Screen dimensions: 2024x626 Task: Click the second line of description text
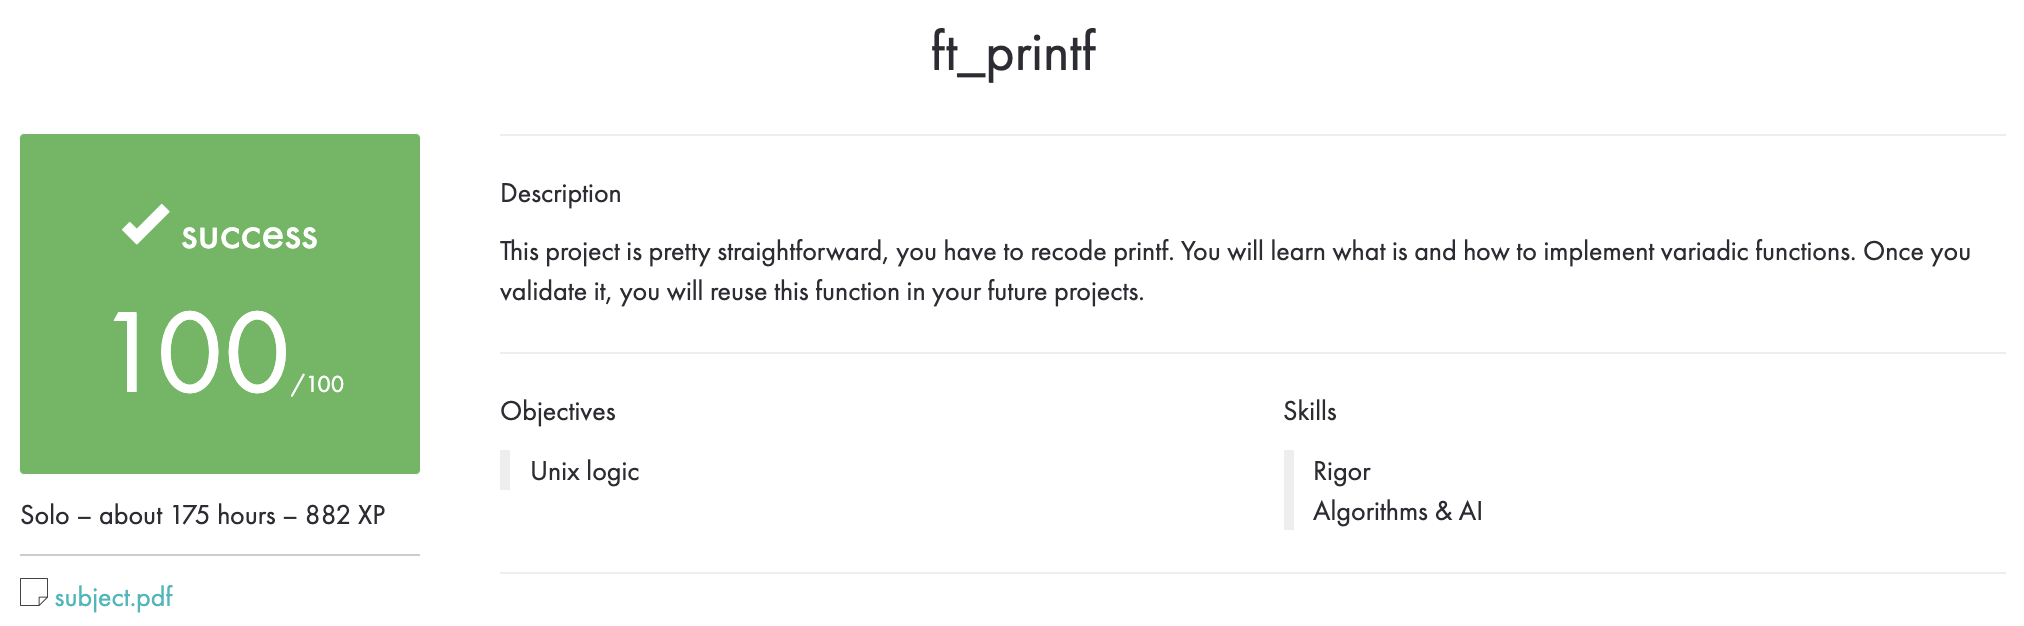[x=822, y=292]
